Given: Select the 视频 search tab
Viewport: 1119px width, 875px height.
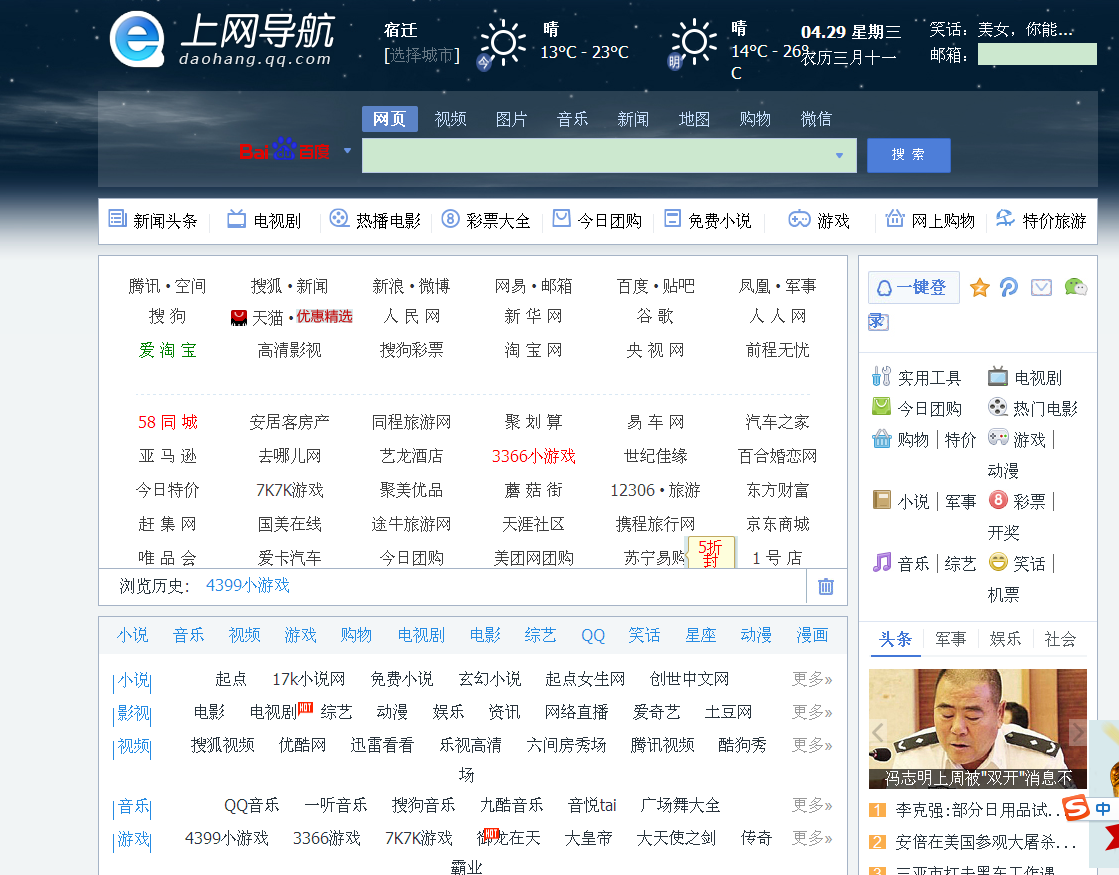Looking at the screenshot, I should 450,118.
